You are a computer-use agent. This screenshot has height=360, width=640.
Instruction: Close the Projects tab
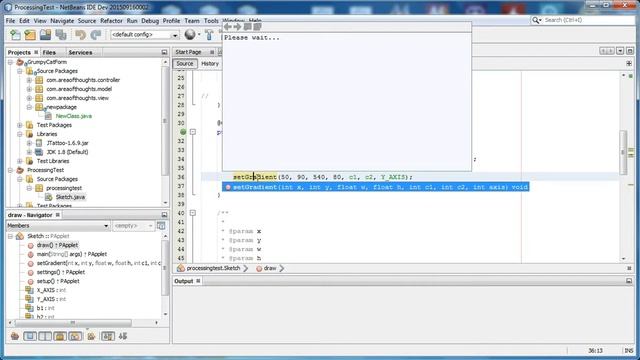pyautogui.click(x=36, y=52)
